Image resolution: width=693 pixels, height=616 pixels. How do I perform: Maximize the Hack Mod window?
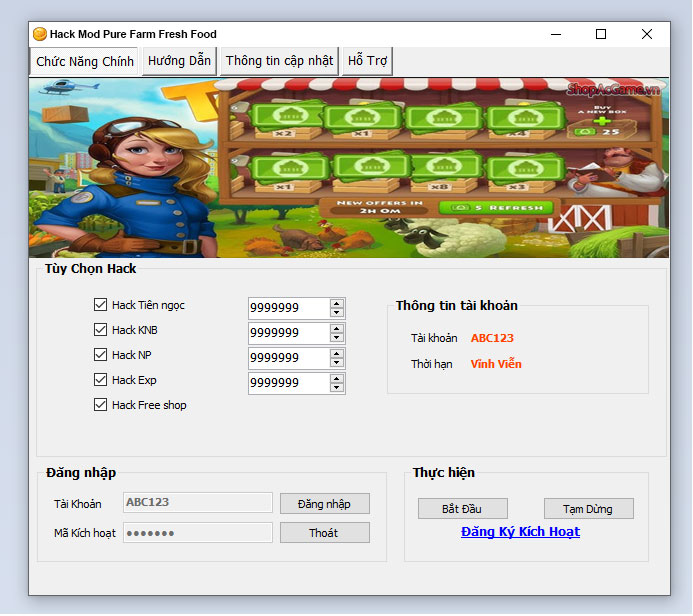click(601, 34)
